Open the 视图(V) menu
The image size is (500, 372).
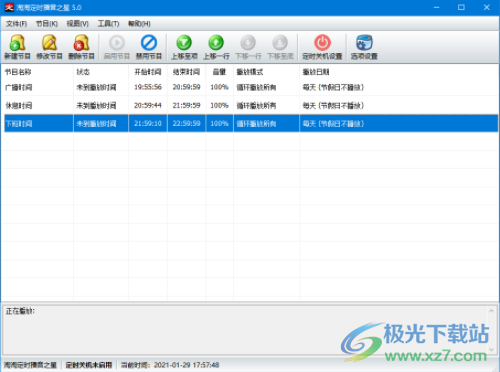point(77,24)
